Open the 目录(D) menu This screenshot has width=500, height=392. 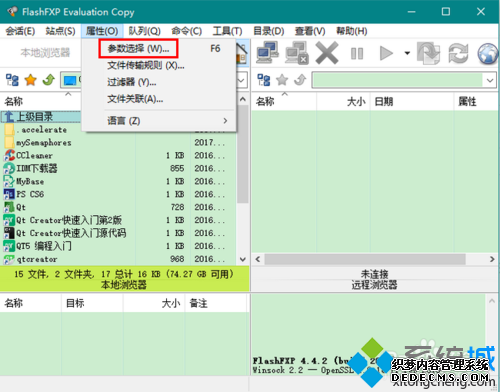(x=269, y=31)
